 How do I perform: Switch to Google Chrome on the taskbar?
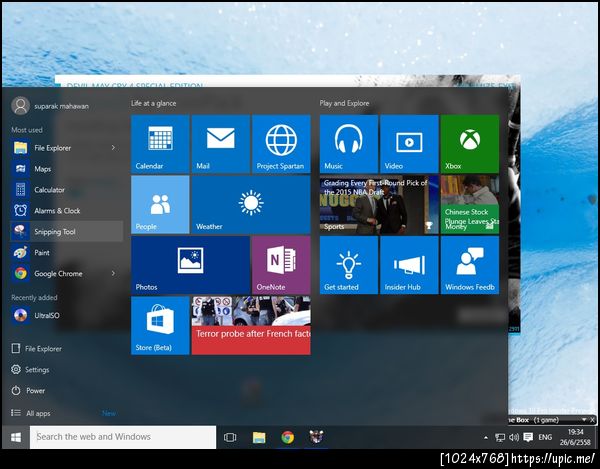pos(288,437)
